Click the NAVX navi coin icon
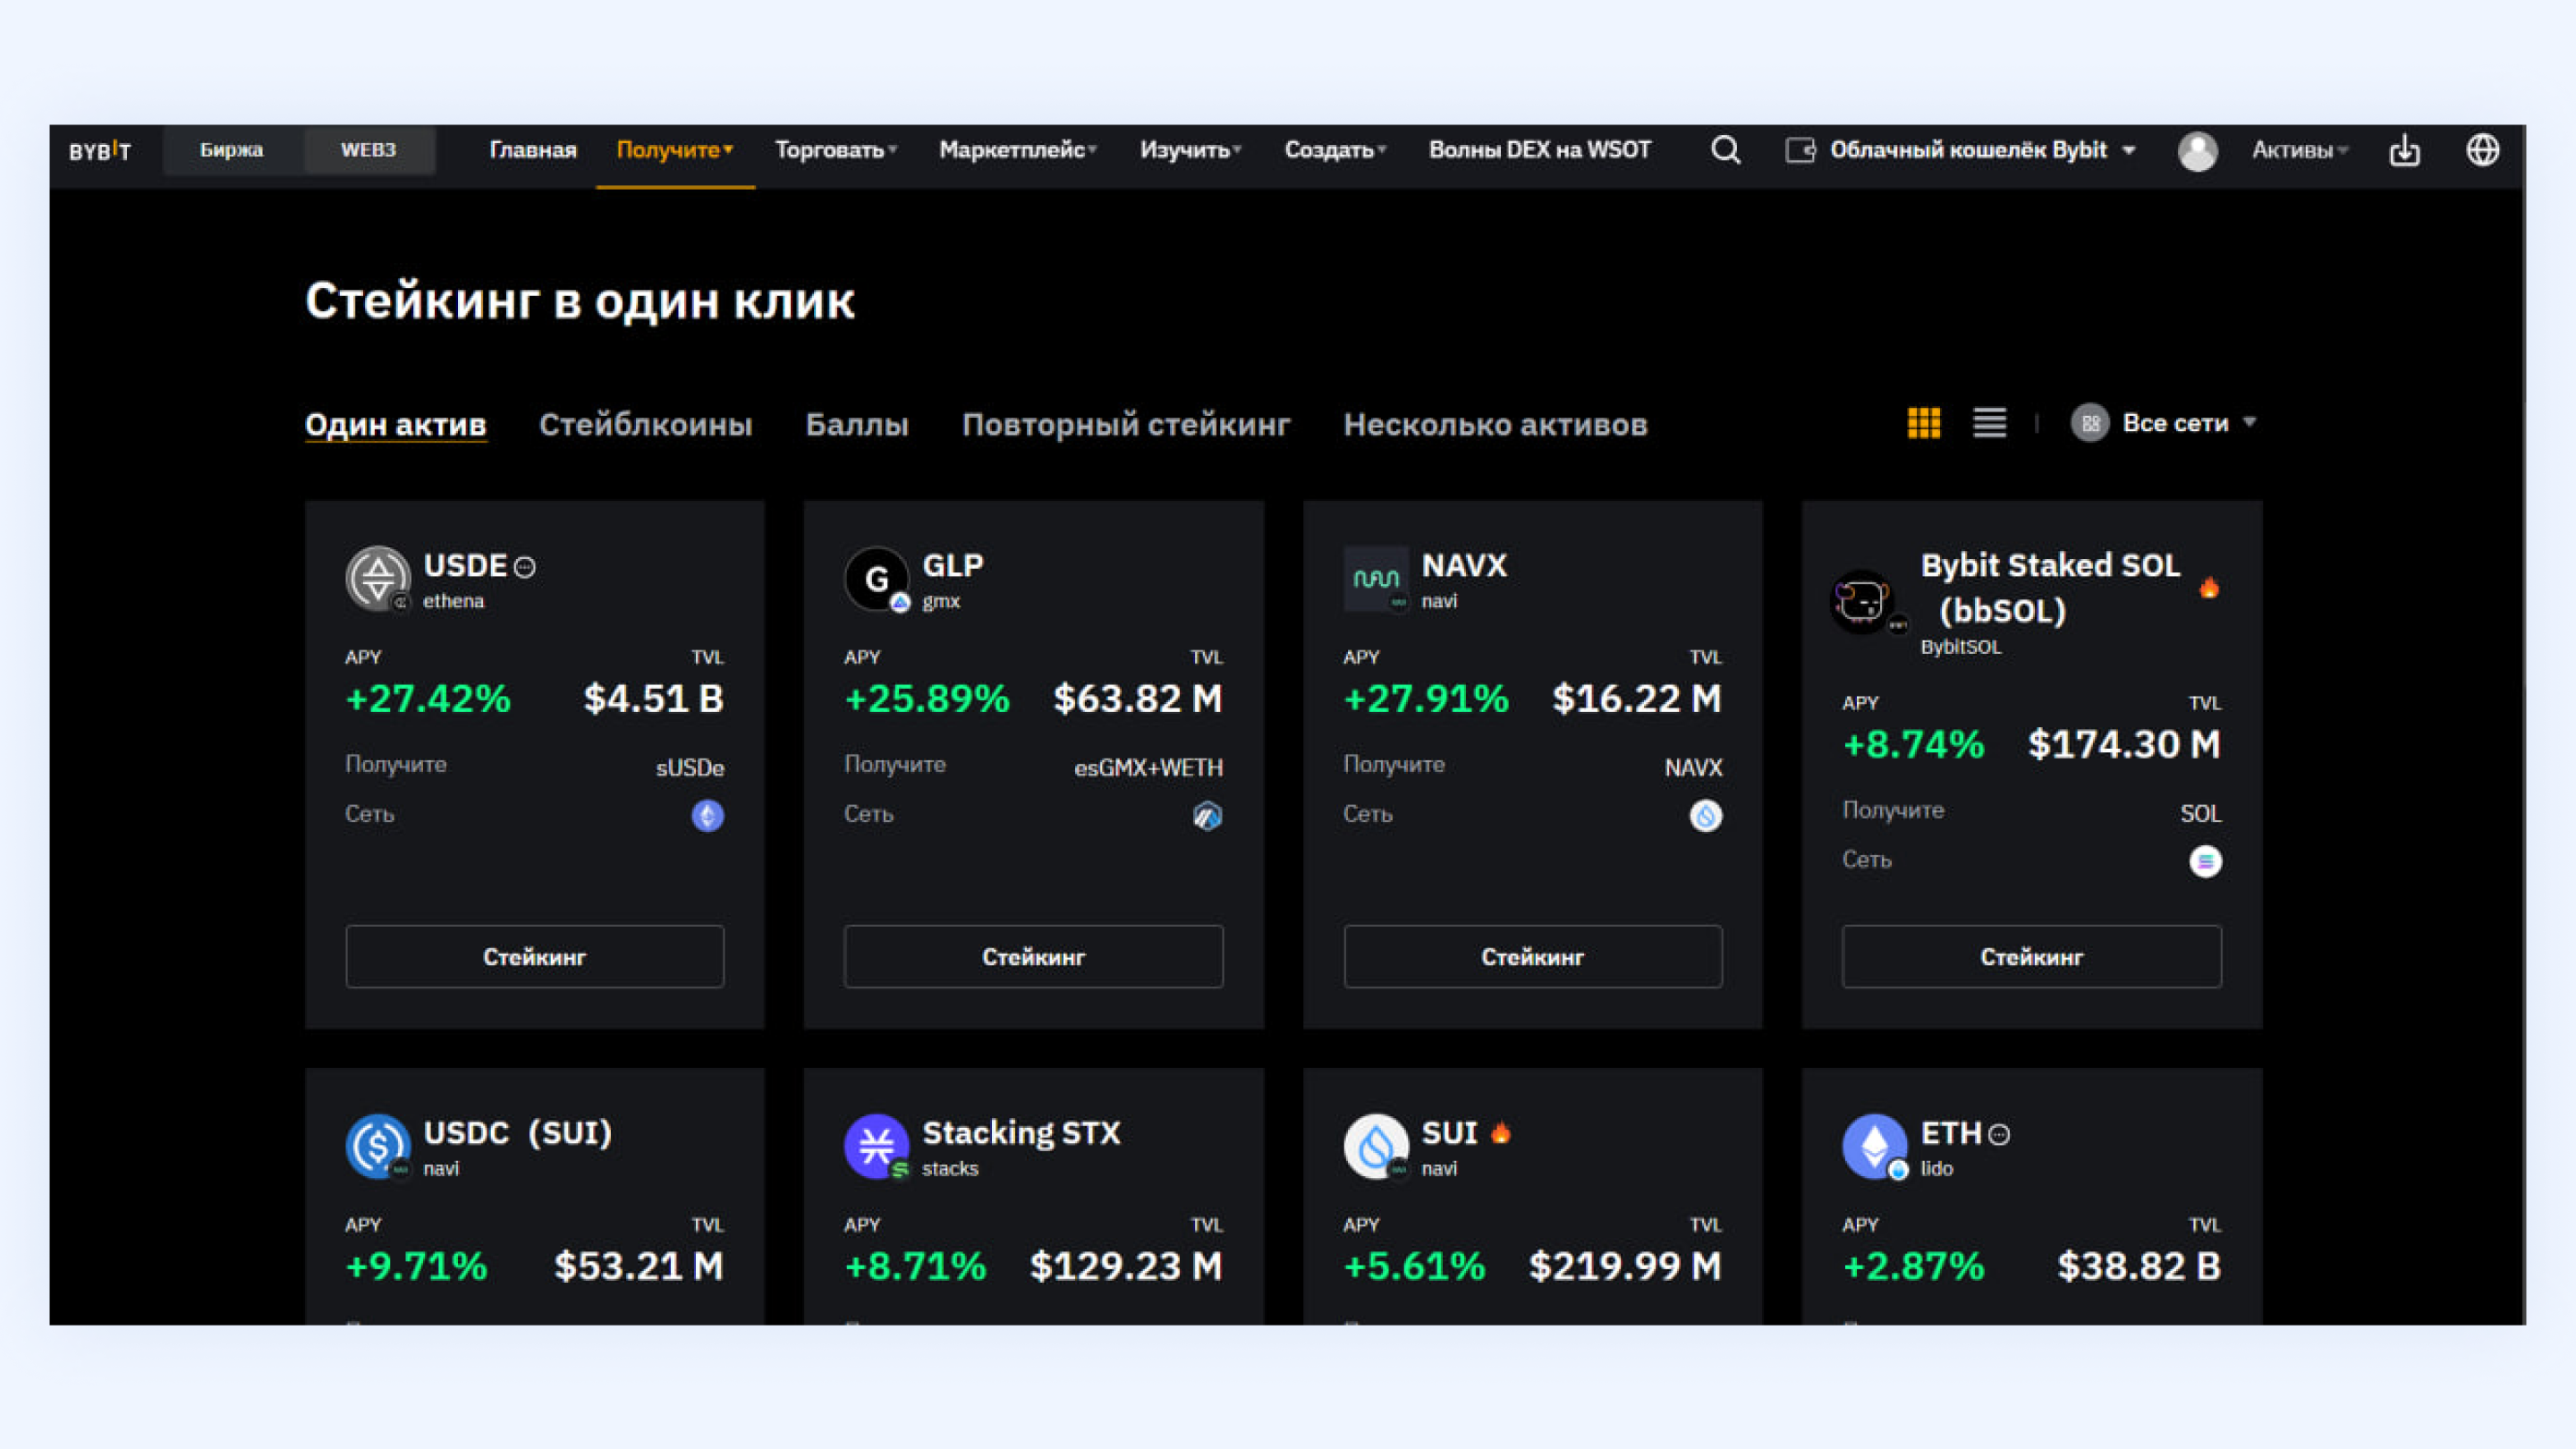2576x1449 pixels. point(1376,578)
